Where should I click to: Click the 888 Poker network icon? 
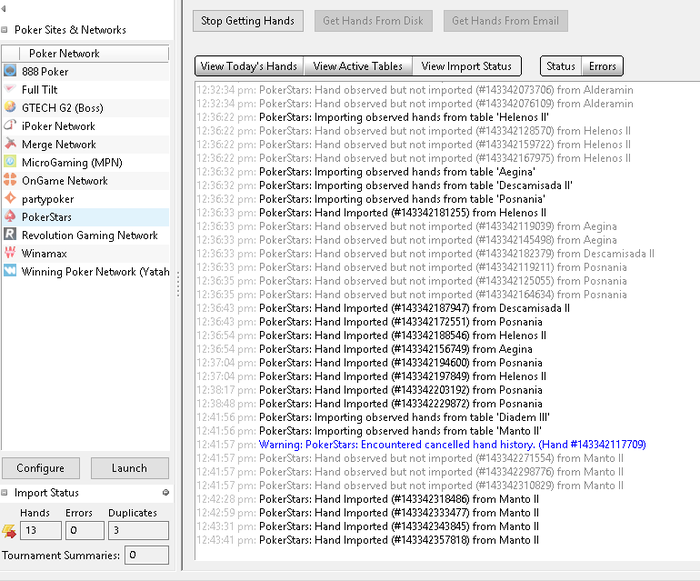click(10, 71)
